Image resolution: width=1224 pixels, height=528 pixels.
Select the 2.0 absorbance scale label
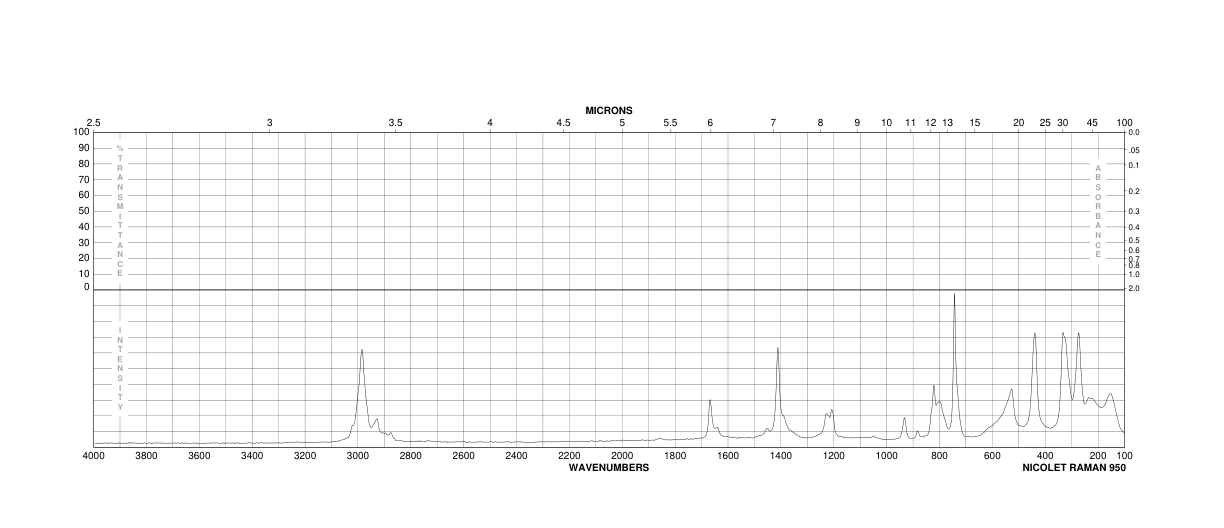1134,289
